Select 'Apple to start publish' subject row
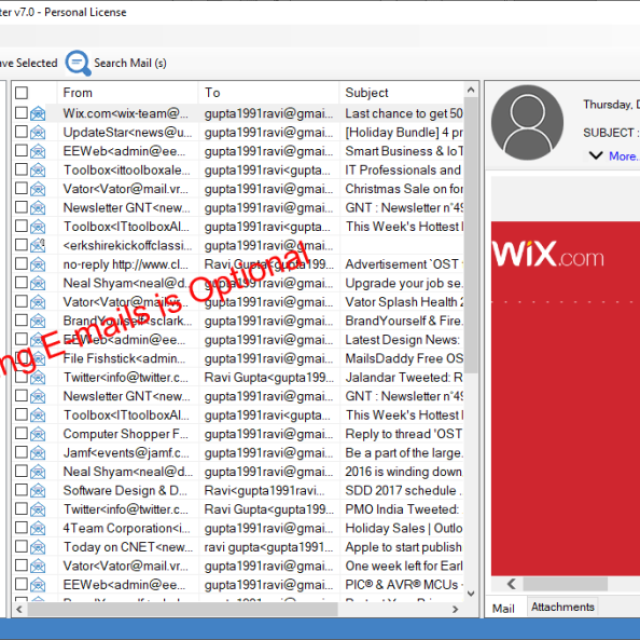 (404, 547)
